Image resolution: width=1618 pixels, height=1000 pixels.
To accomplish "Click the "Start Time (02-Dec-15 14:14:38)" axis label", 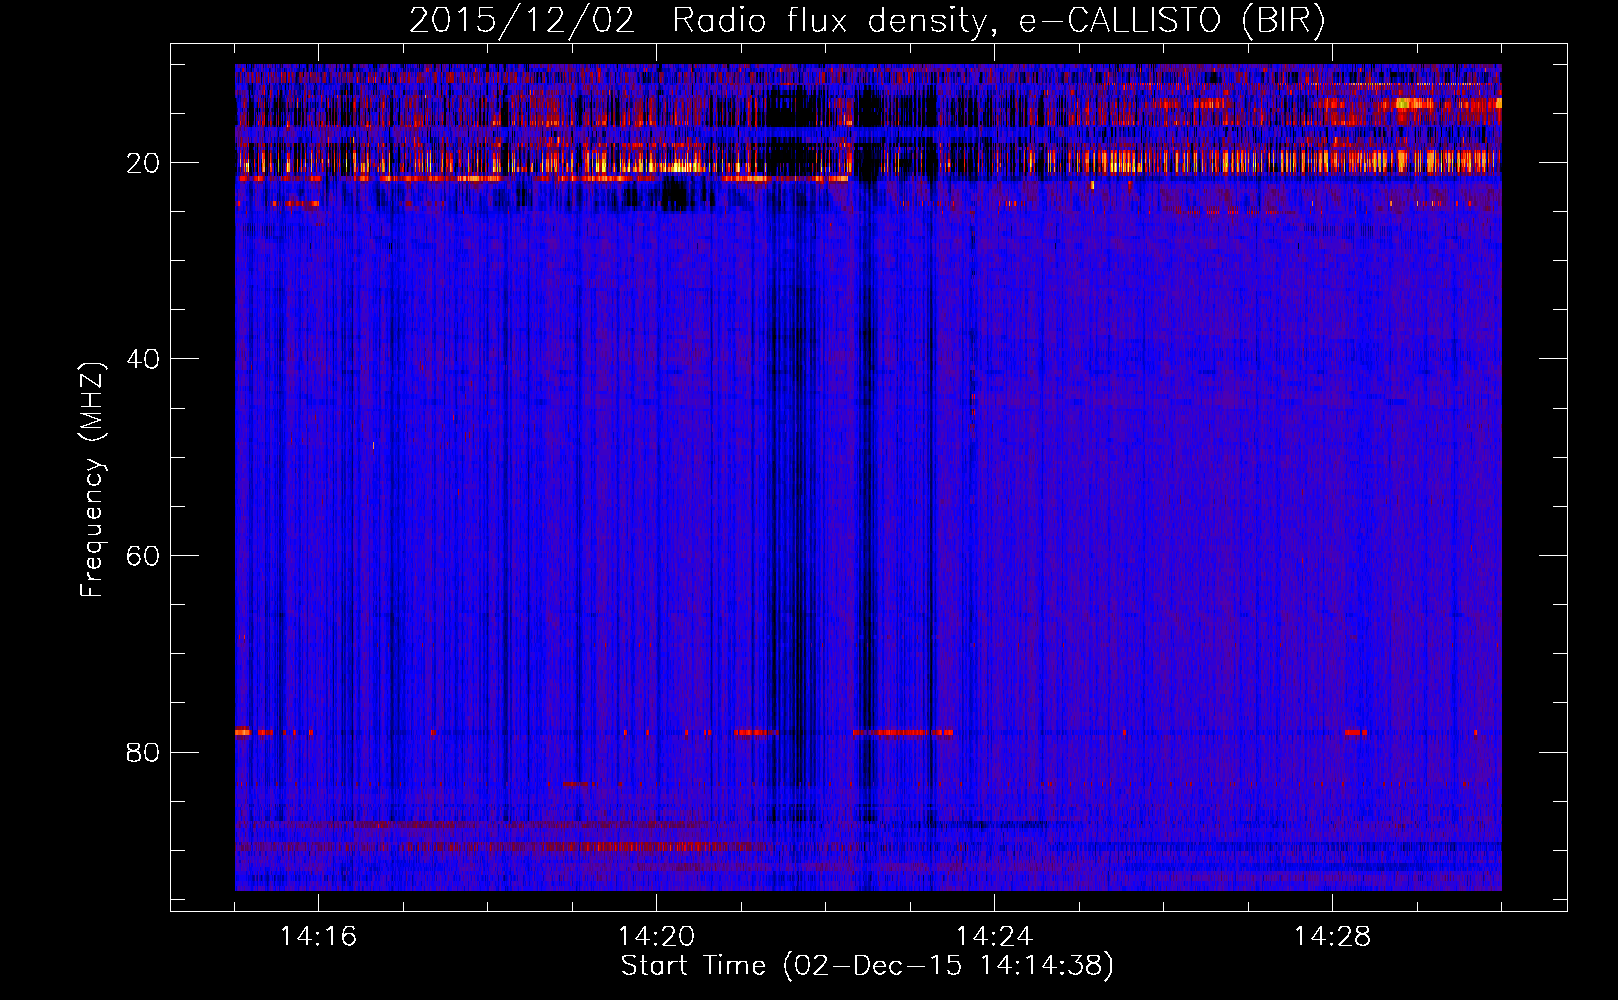I will click(867, 966).
